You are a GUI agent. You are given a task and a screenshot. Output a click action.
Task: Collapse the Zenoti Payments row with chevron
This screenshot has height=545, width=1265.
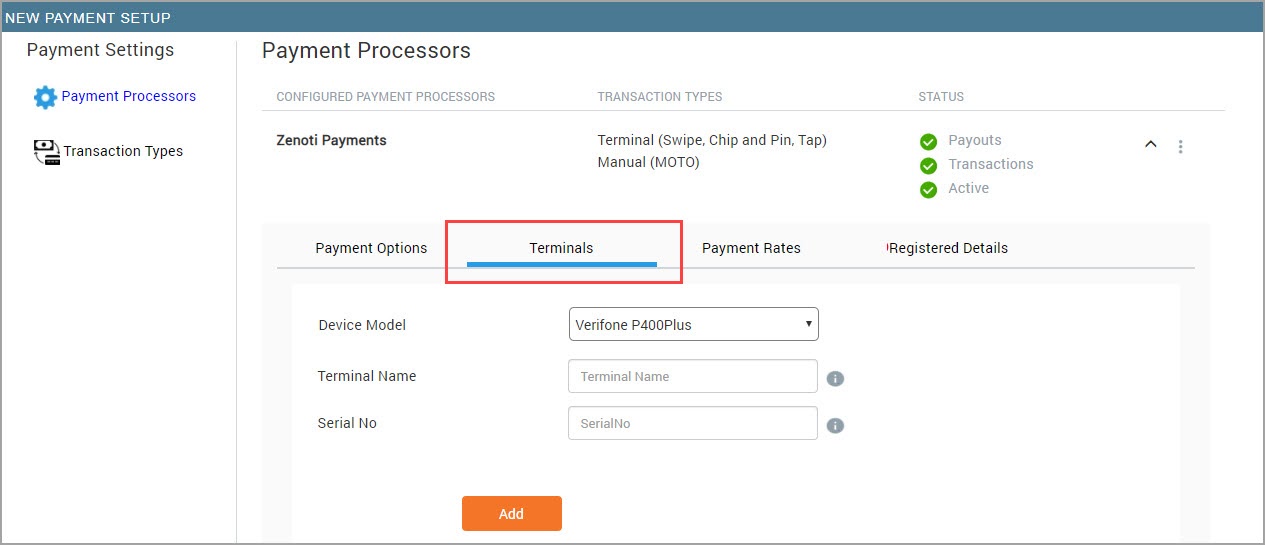pyautogui.click(x=1151, y=144)
